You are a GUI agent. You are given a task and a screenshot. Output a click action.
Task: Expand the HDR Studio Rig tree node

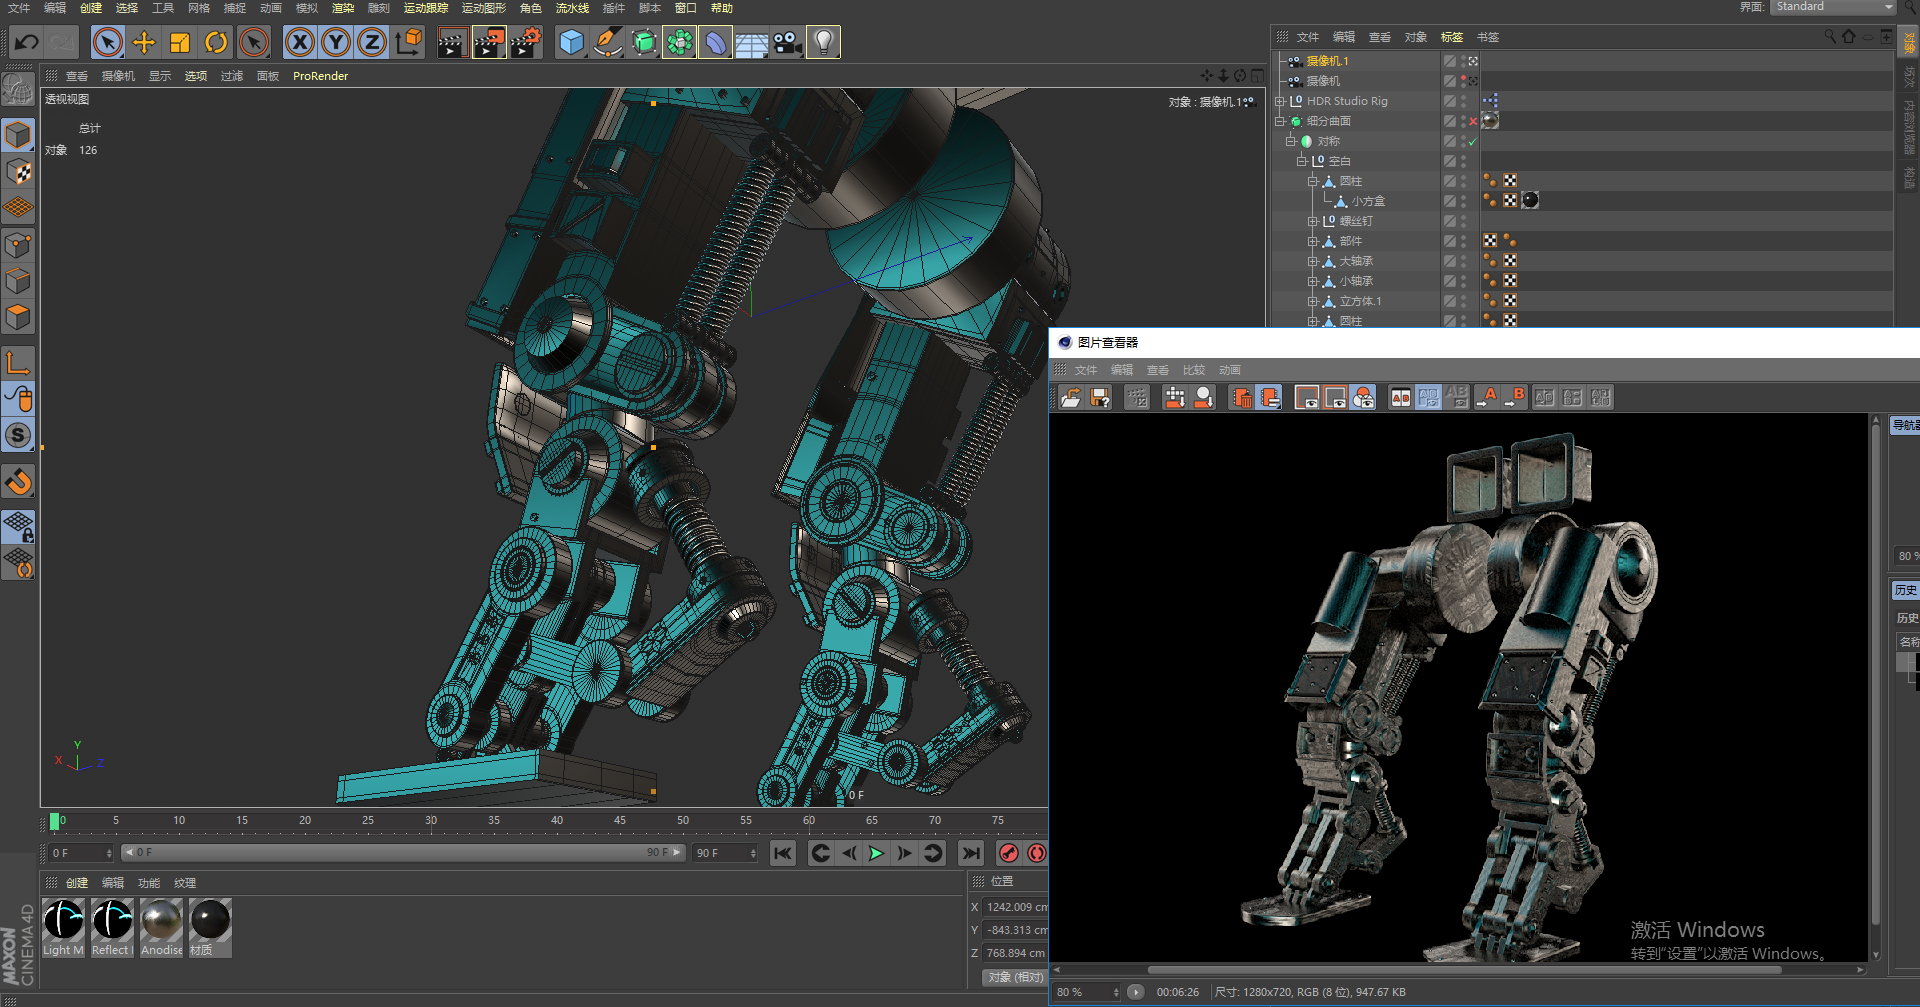tap(1279, 101)
